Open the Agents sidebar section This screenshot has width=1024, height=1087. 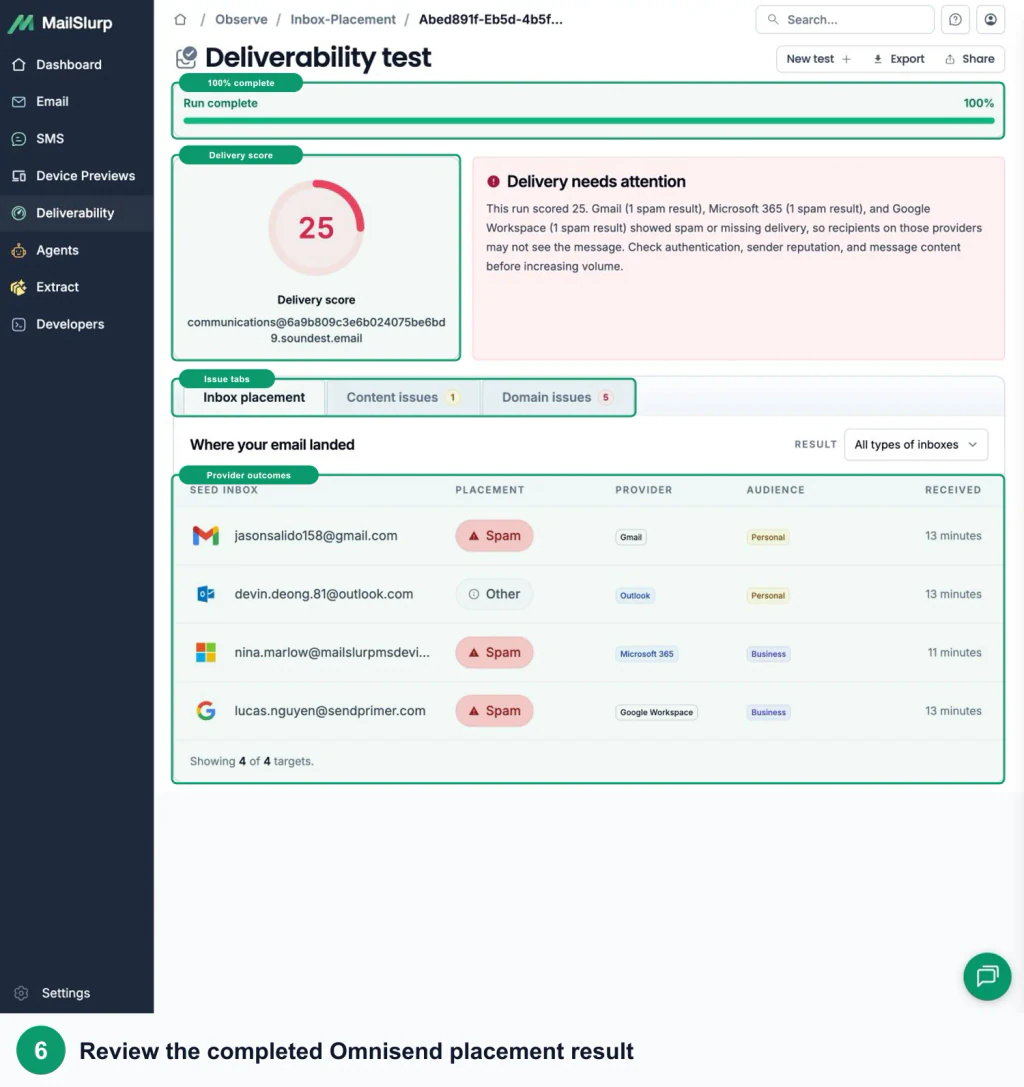[x=76, y=250]
